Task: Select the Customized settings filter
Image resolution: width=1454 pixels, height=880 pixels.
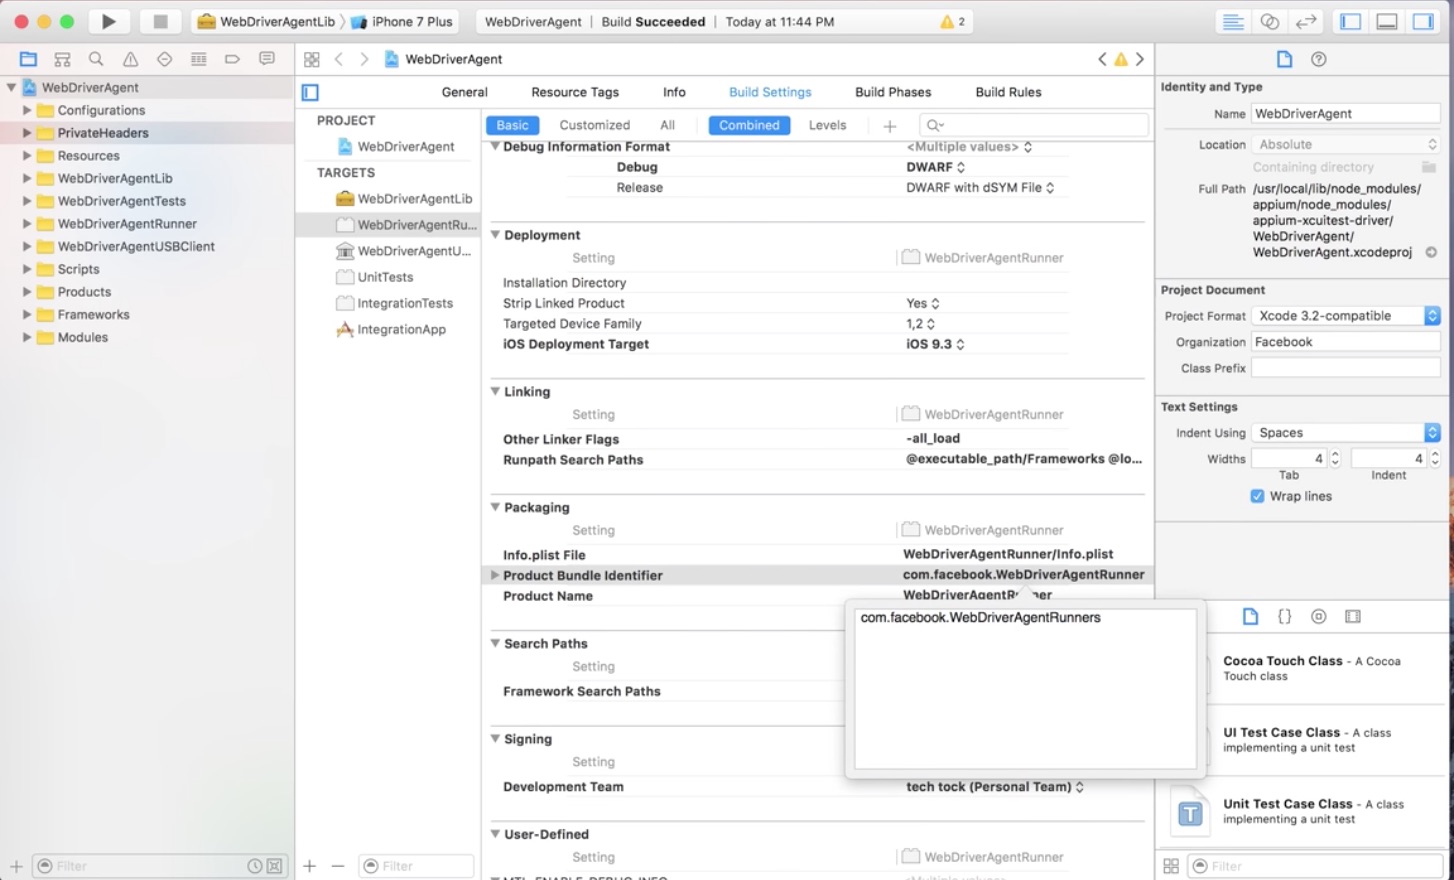Action: click(594, 125)
